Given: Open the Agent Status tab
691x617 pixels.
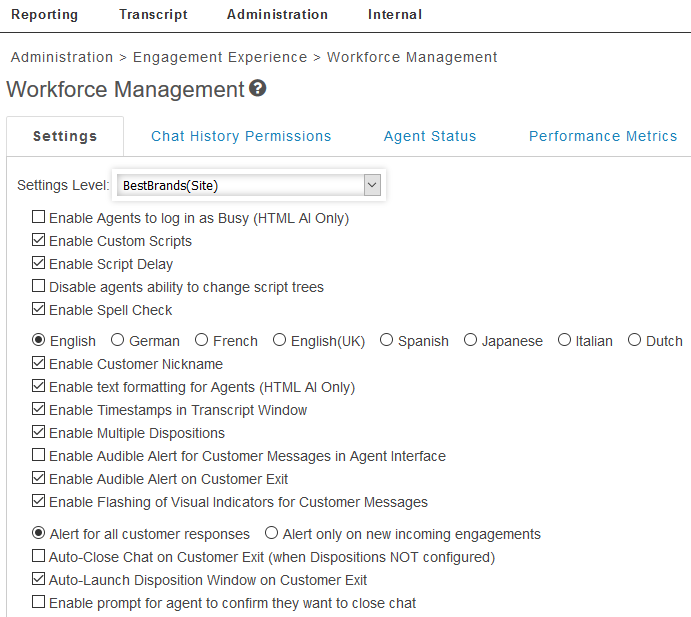Looking at the screenshot, I should coord(430,136).
